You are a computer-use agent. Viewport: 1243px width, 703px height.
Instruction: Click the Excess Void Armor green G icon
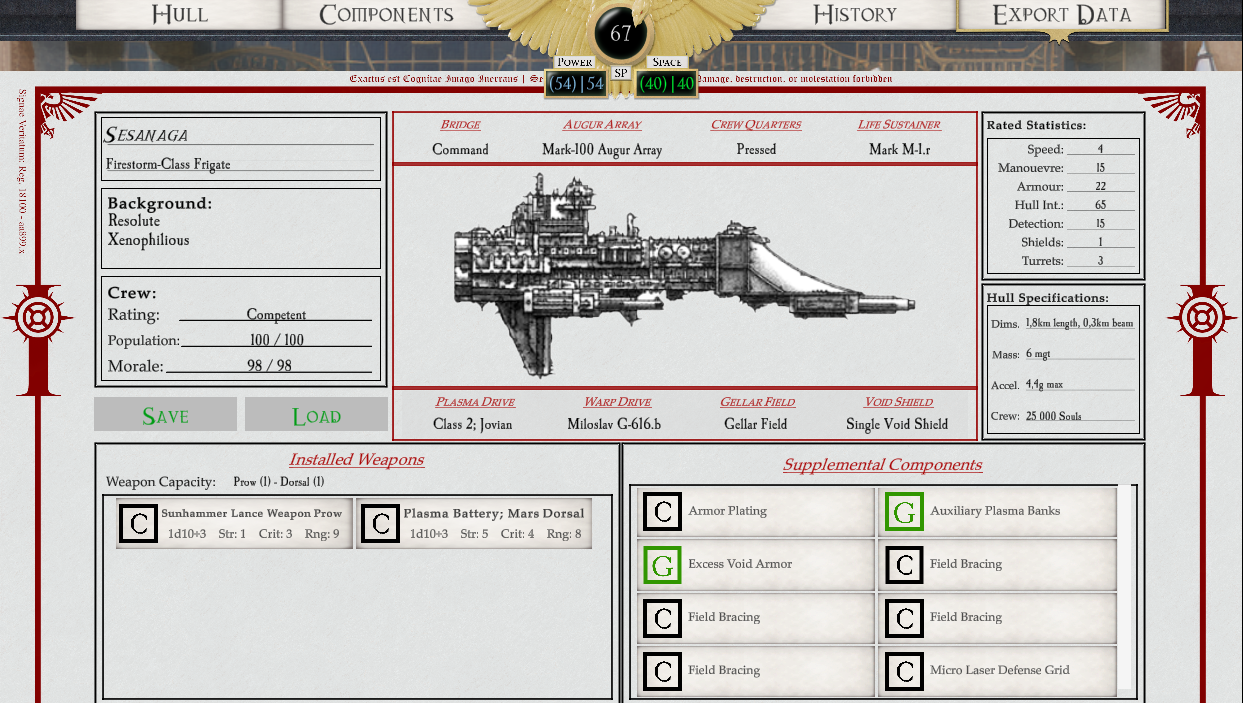tap(662, 564)
